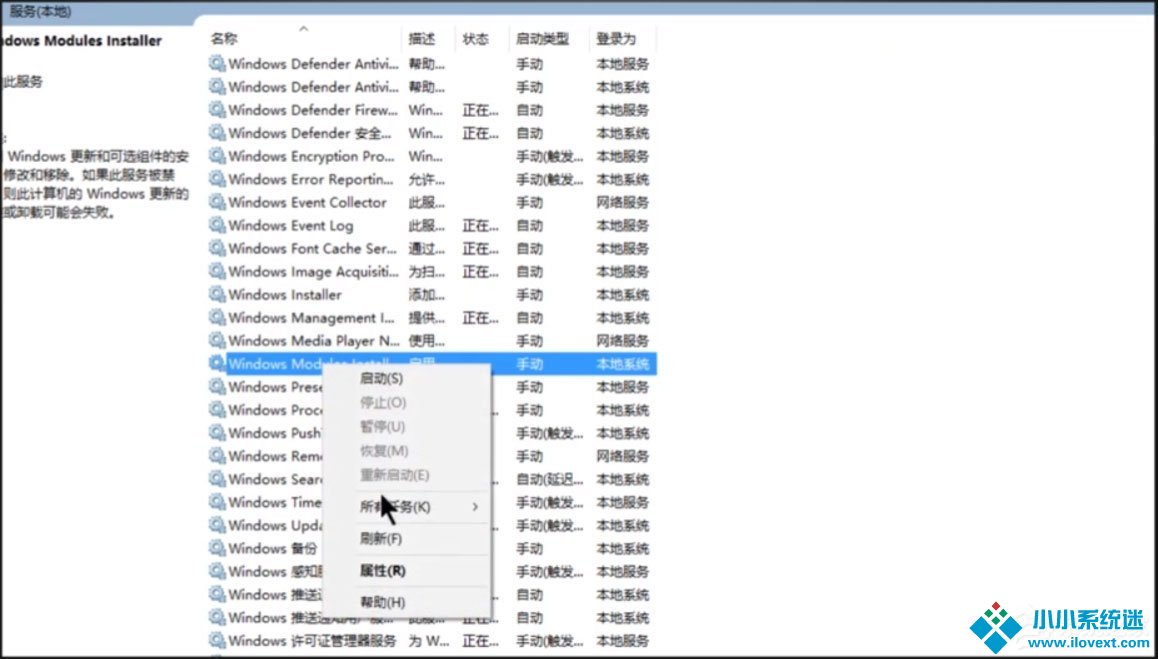Select Windows Event Log service name
Image resolution: width=1158 pixels, height=659 pixels.
coord(291,225)
